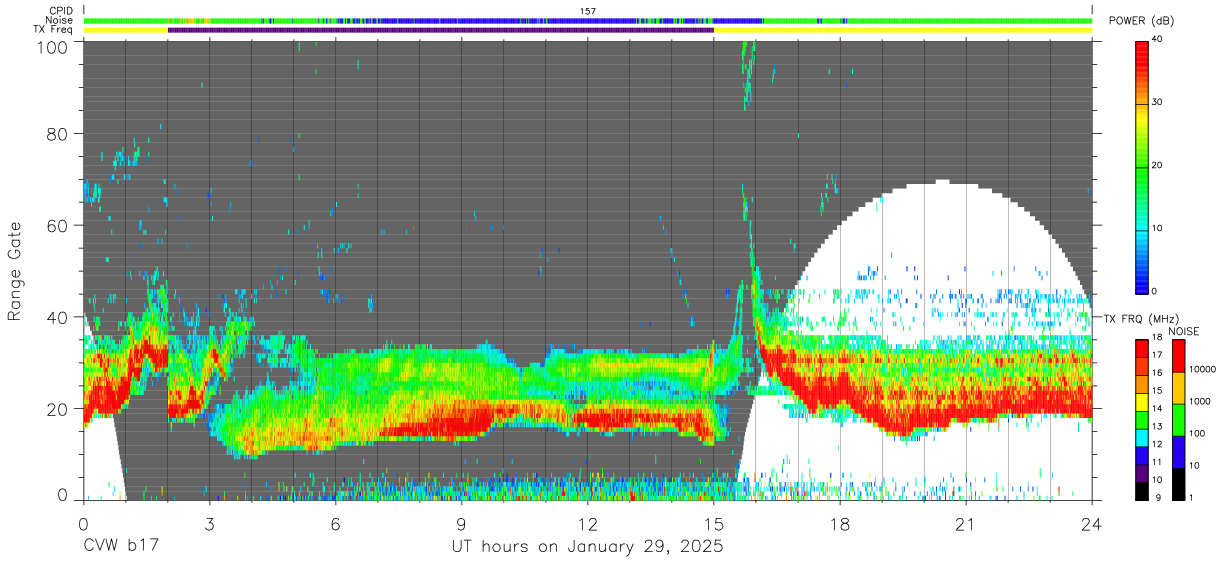Click the 3 hour tick label
This screenshot has height=567, width=1228.
click(x=209, y=524)
